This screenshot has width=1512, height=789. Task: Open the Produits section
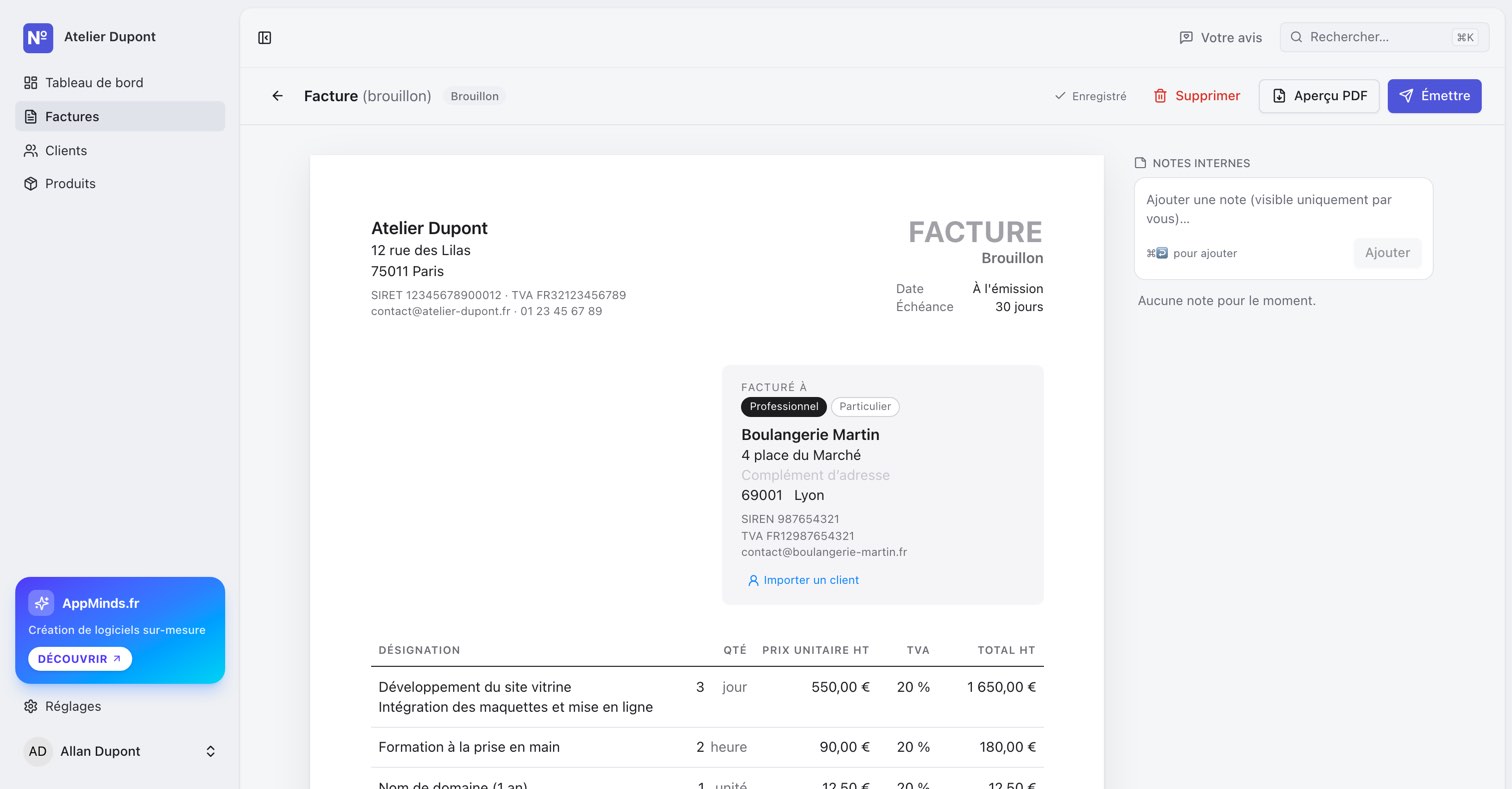pyautogui.click(x=120, y=184)
